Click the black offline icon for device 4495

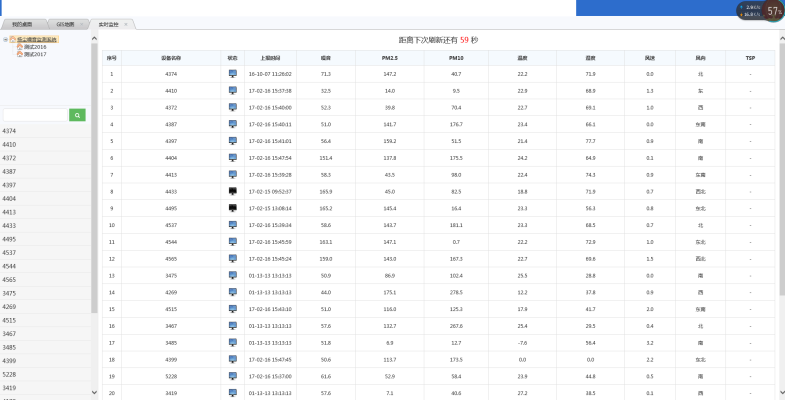(x=233, y=207)
